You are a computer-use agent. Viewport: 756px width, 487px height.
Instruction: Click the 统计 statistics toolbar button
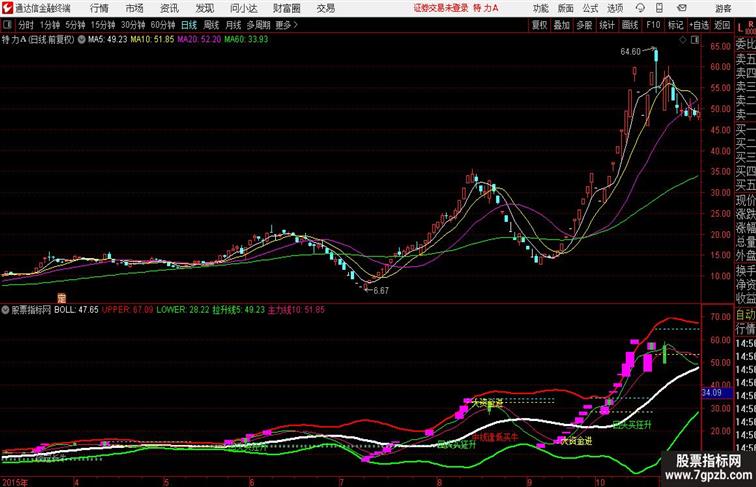click(607, 25)
